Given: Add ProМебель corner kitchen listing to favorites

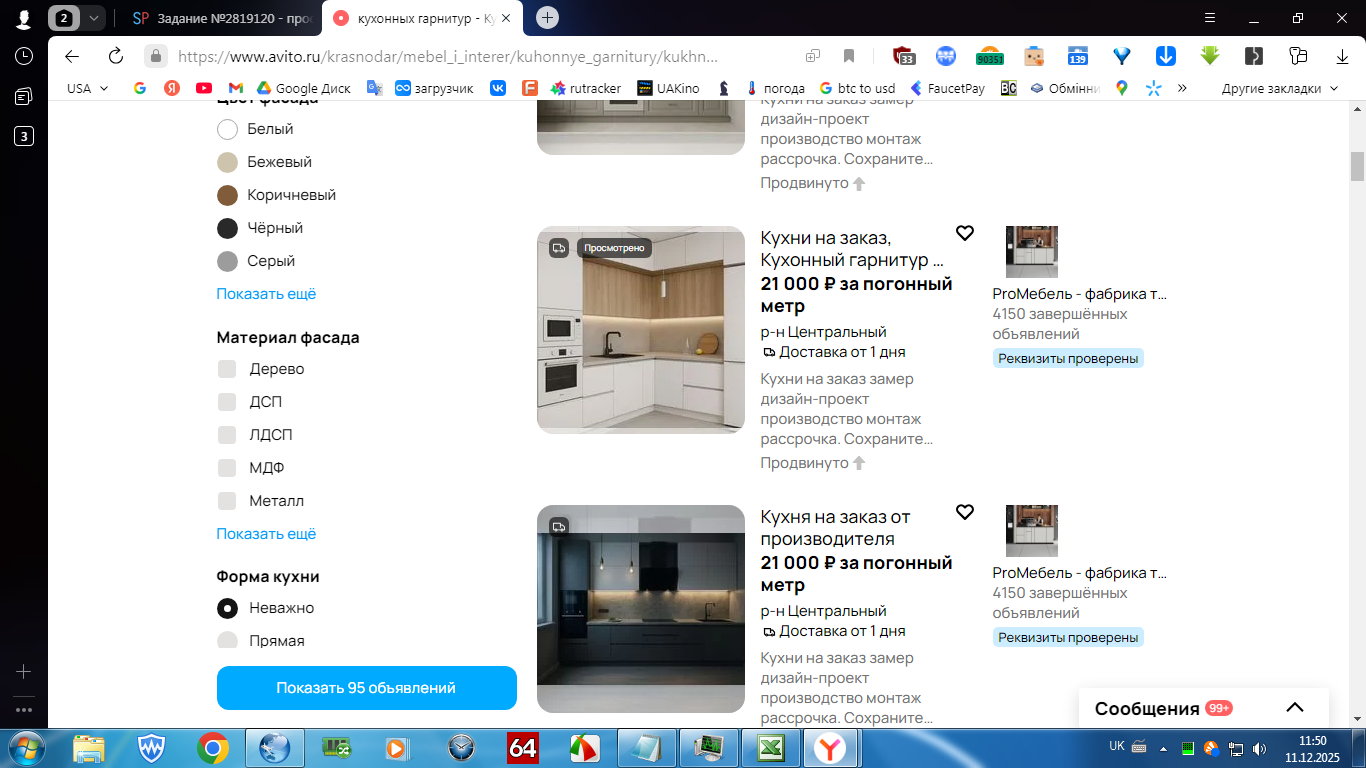Looking at the screenshot, I should click(x=965, y=233).
